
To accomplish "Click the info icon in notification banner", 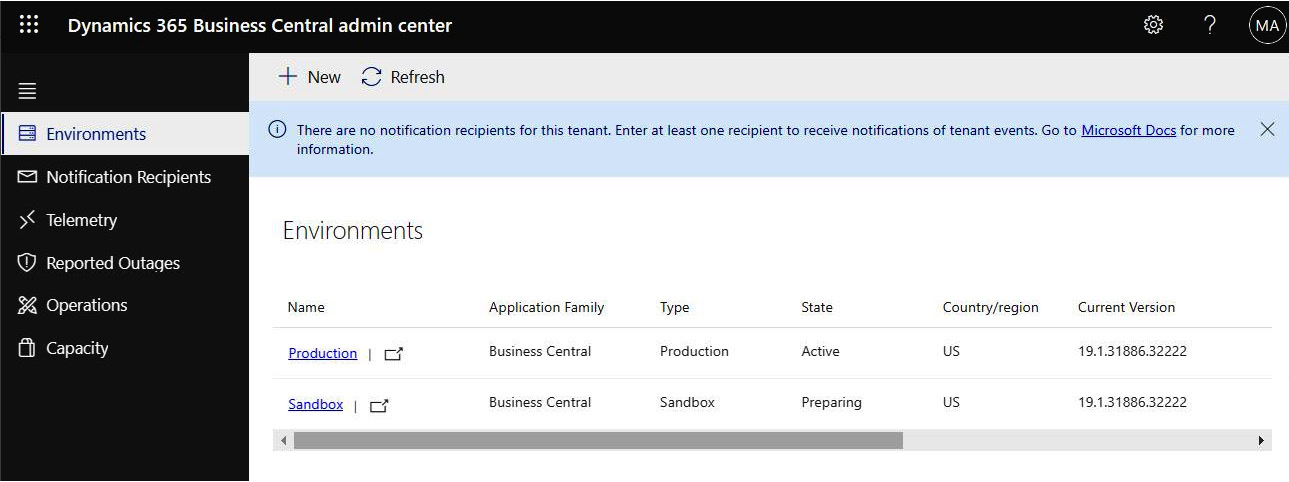I will (x=278, y=130).
